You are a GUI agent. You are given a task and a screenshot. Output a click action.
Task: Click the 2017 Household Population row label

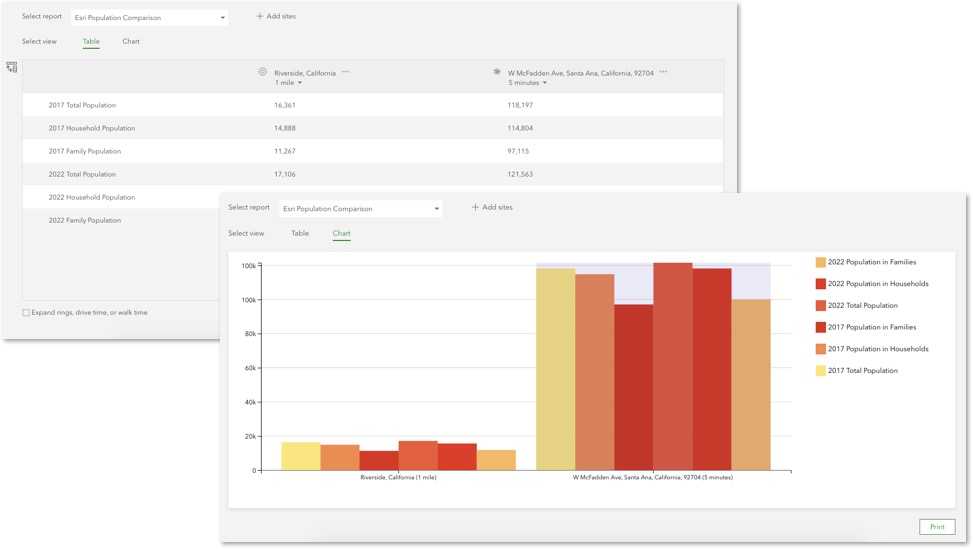pos(92,128)
